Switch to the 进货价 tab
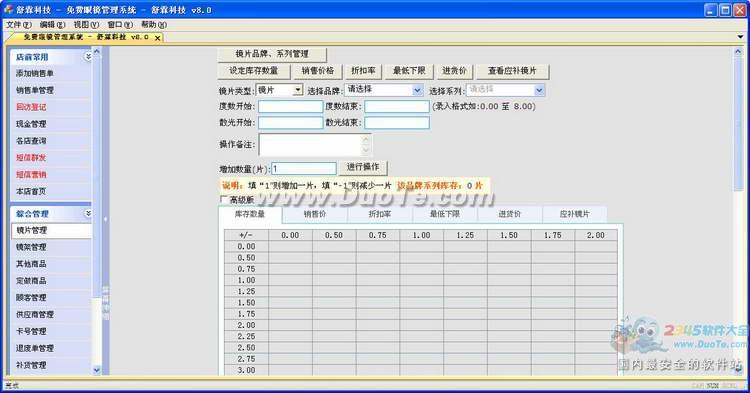The width and height of the screenshot is (750, 393). (x=509, y=214)
